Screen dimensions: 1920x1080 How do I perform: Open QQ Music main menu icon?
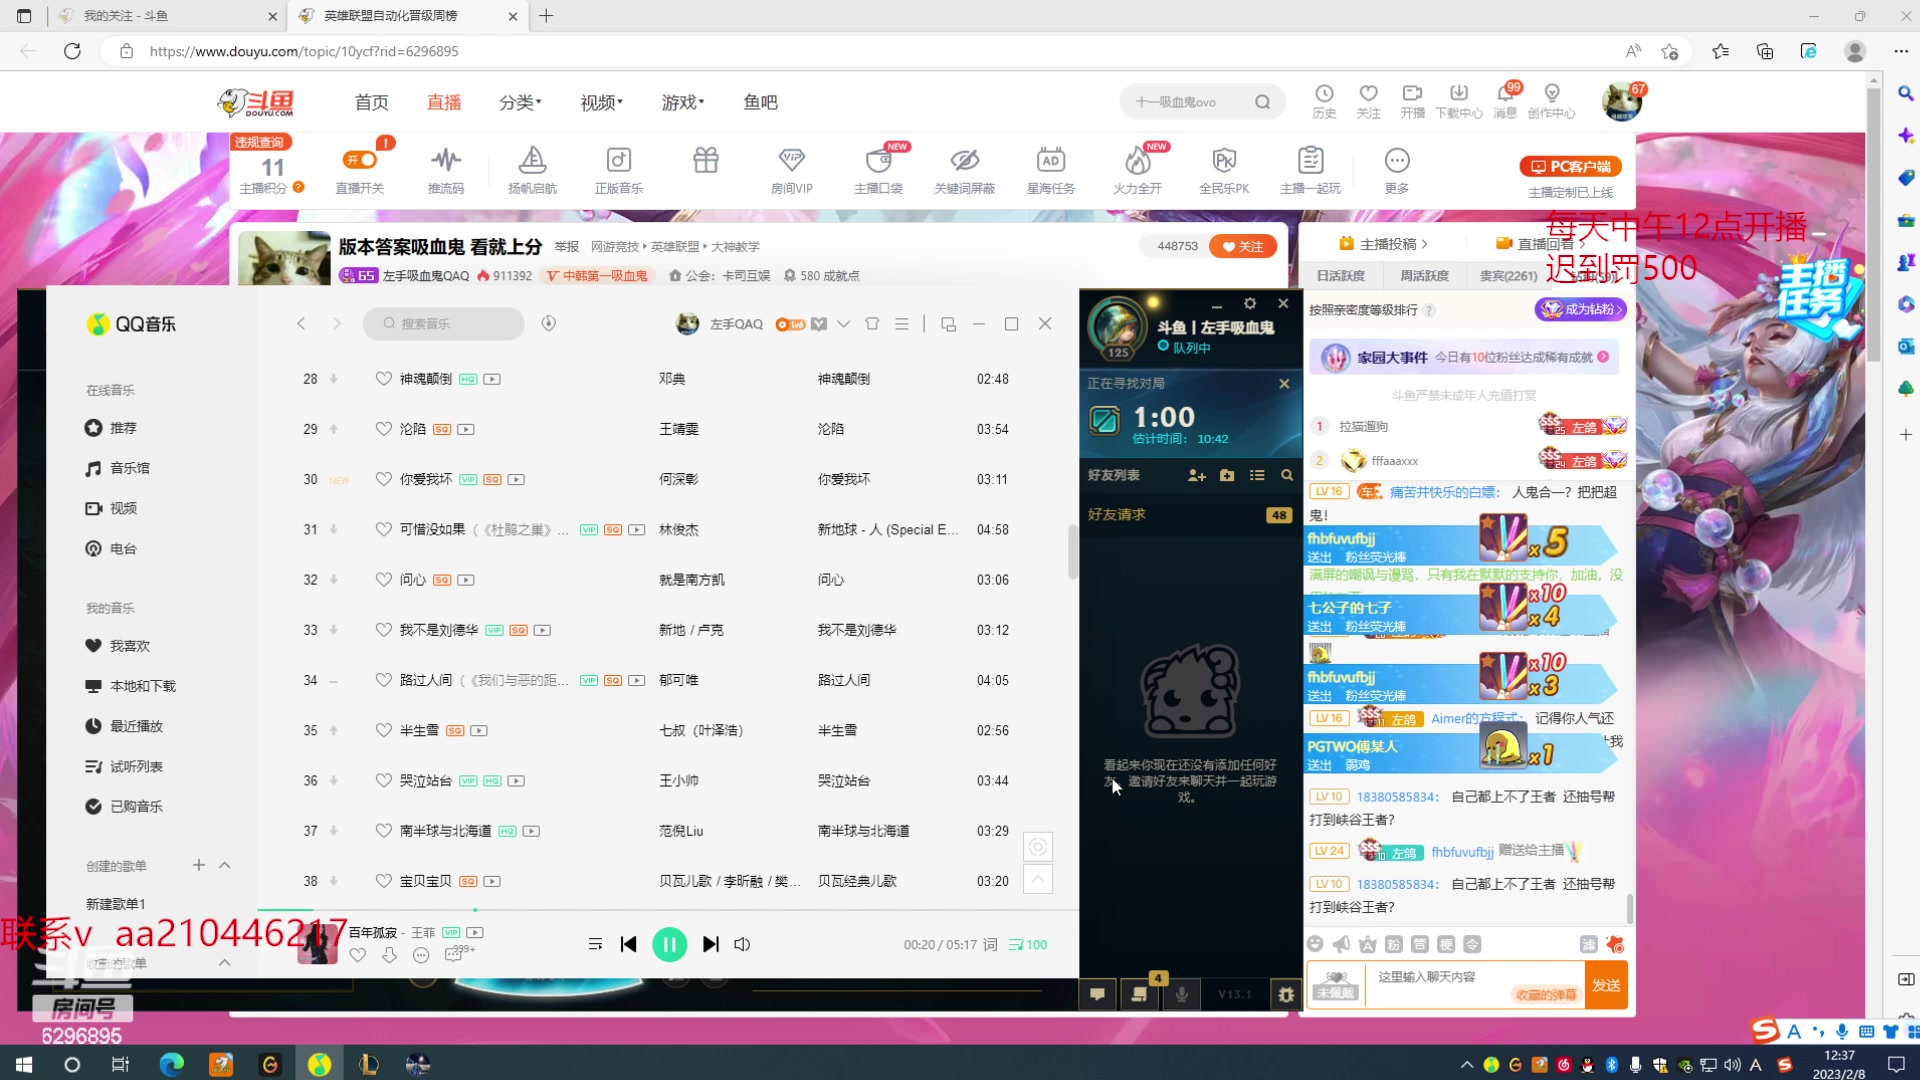pyautogui.click(x=902, y=323)
